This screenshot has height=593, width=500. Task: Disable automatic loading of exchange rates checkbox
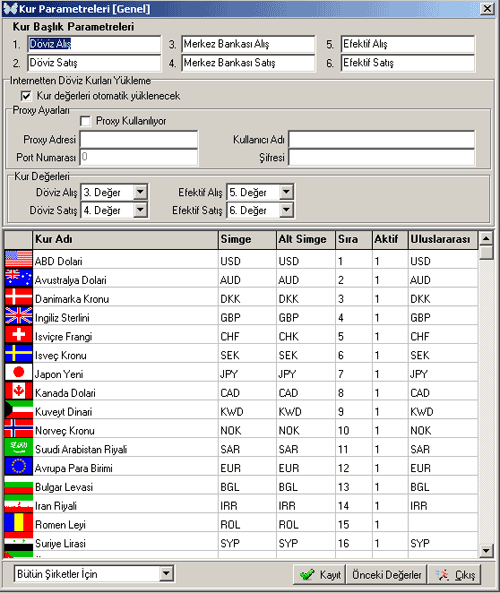pyautogui.click(x=26, y=96)
